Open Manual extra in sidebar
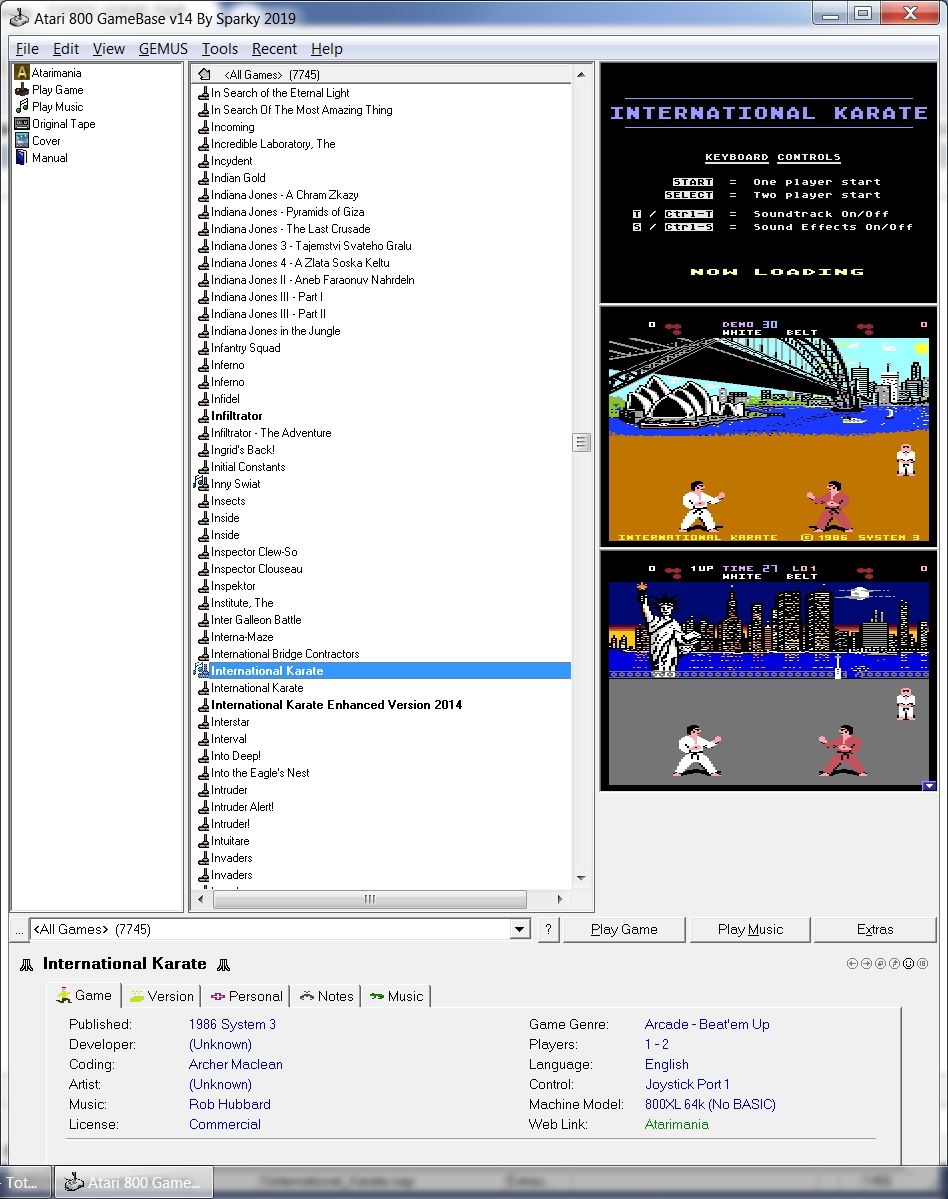Screen dimensions: 948x1199 coord(42,158)
